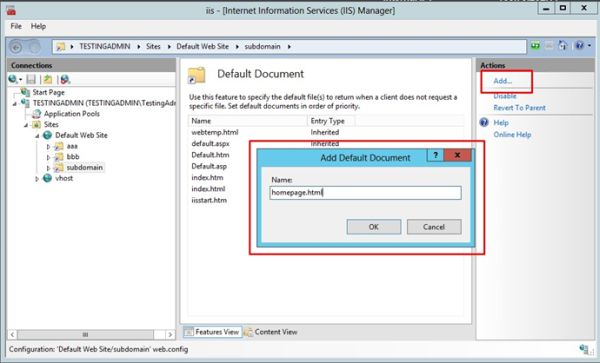Click the Help question mark toolbar icon
The image size is (600, 363).
(x=580, y=46)
